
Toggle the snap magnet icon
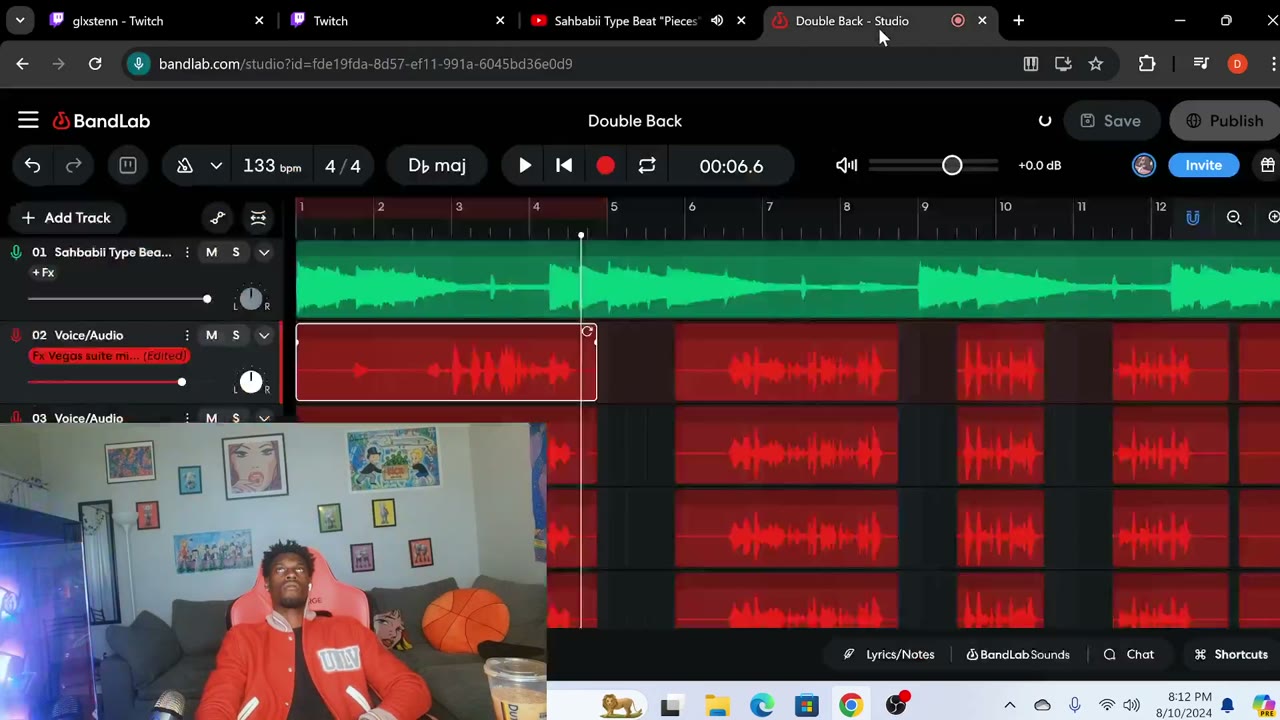coord(1192,218)
